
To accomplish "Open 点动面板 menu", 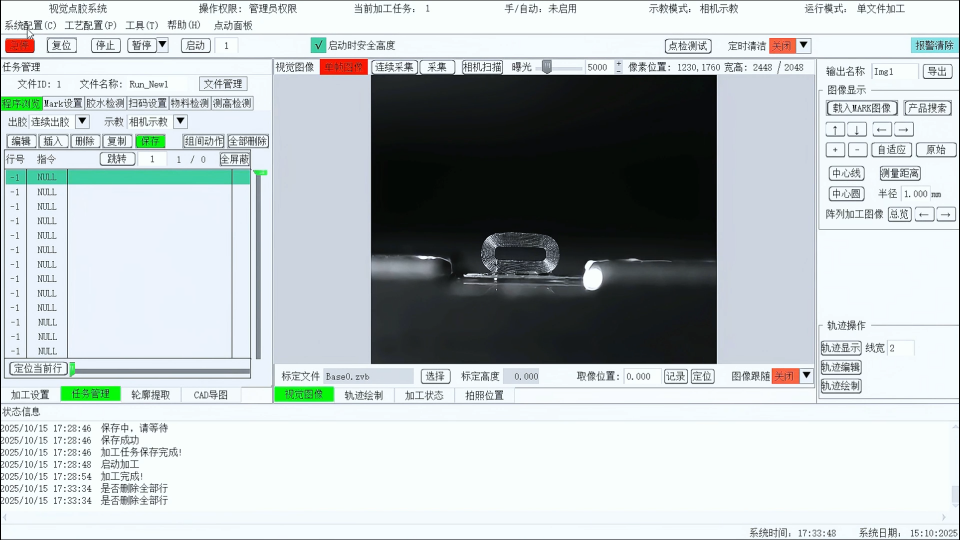I will [233, 25].
